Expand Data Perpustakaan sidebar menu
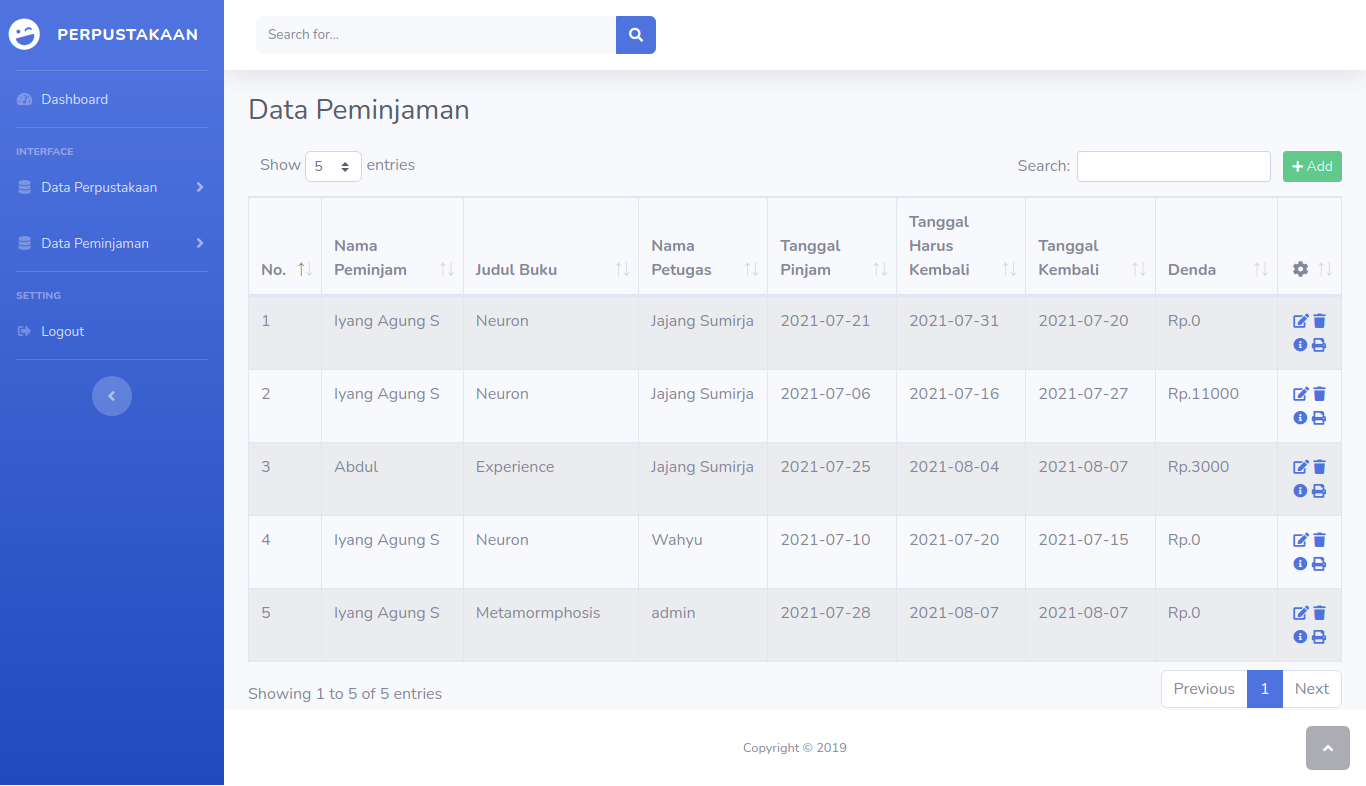The height and width of the screenshot is (786, 1366). tap(112, 187)
